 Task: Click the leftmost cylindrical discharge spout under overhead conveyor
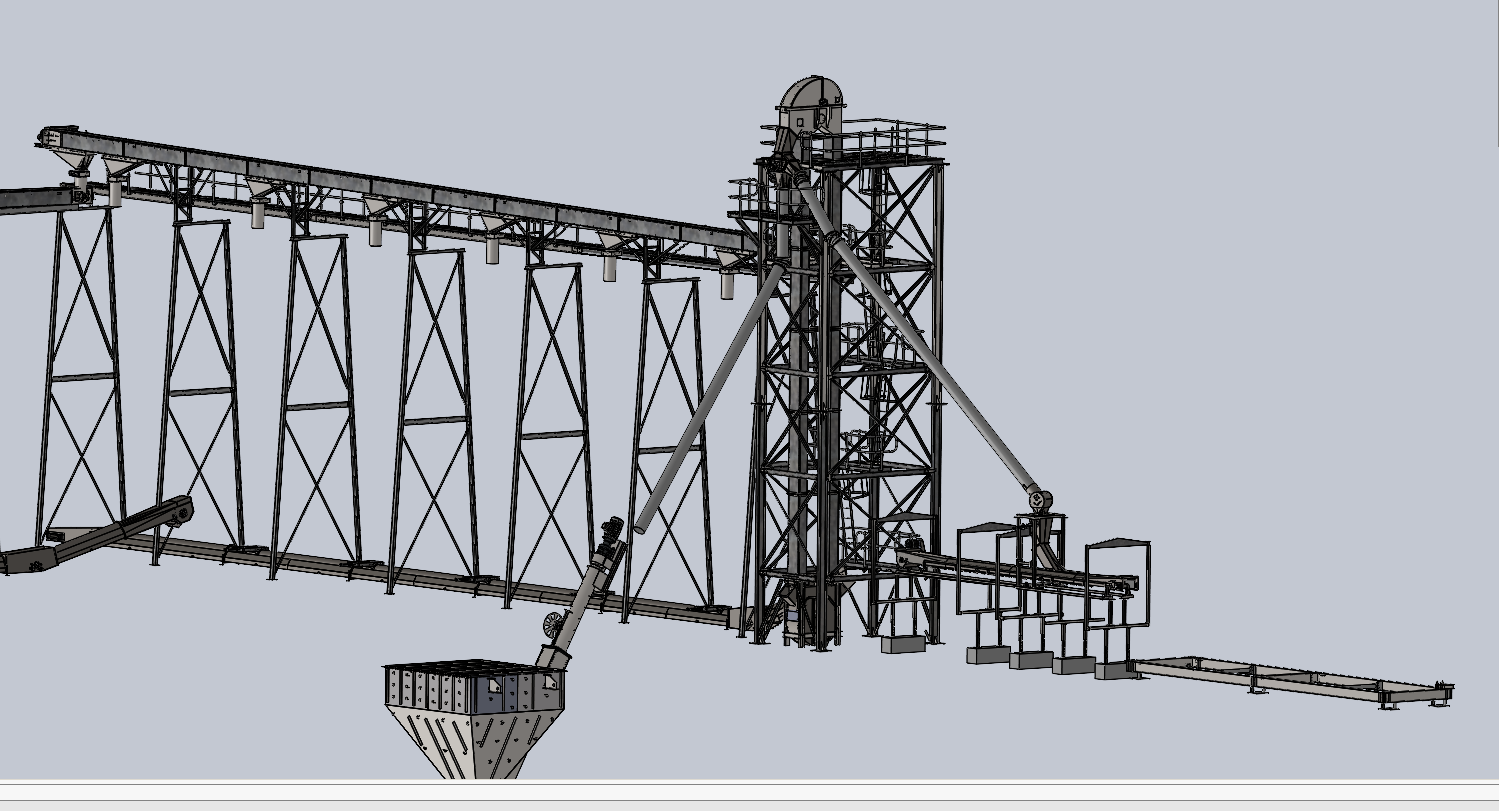click(114, 192)
